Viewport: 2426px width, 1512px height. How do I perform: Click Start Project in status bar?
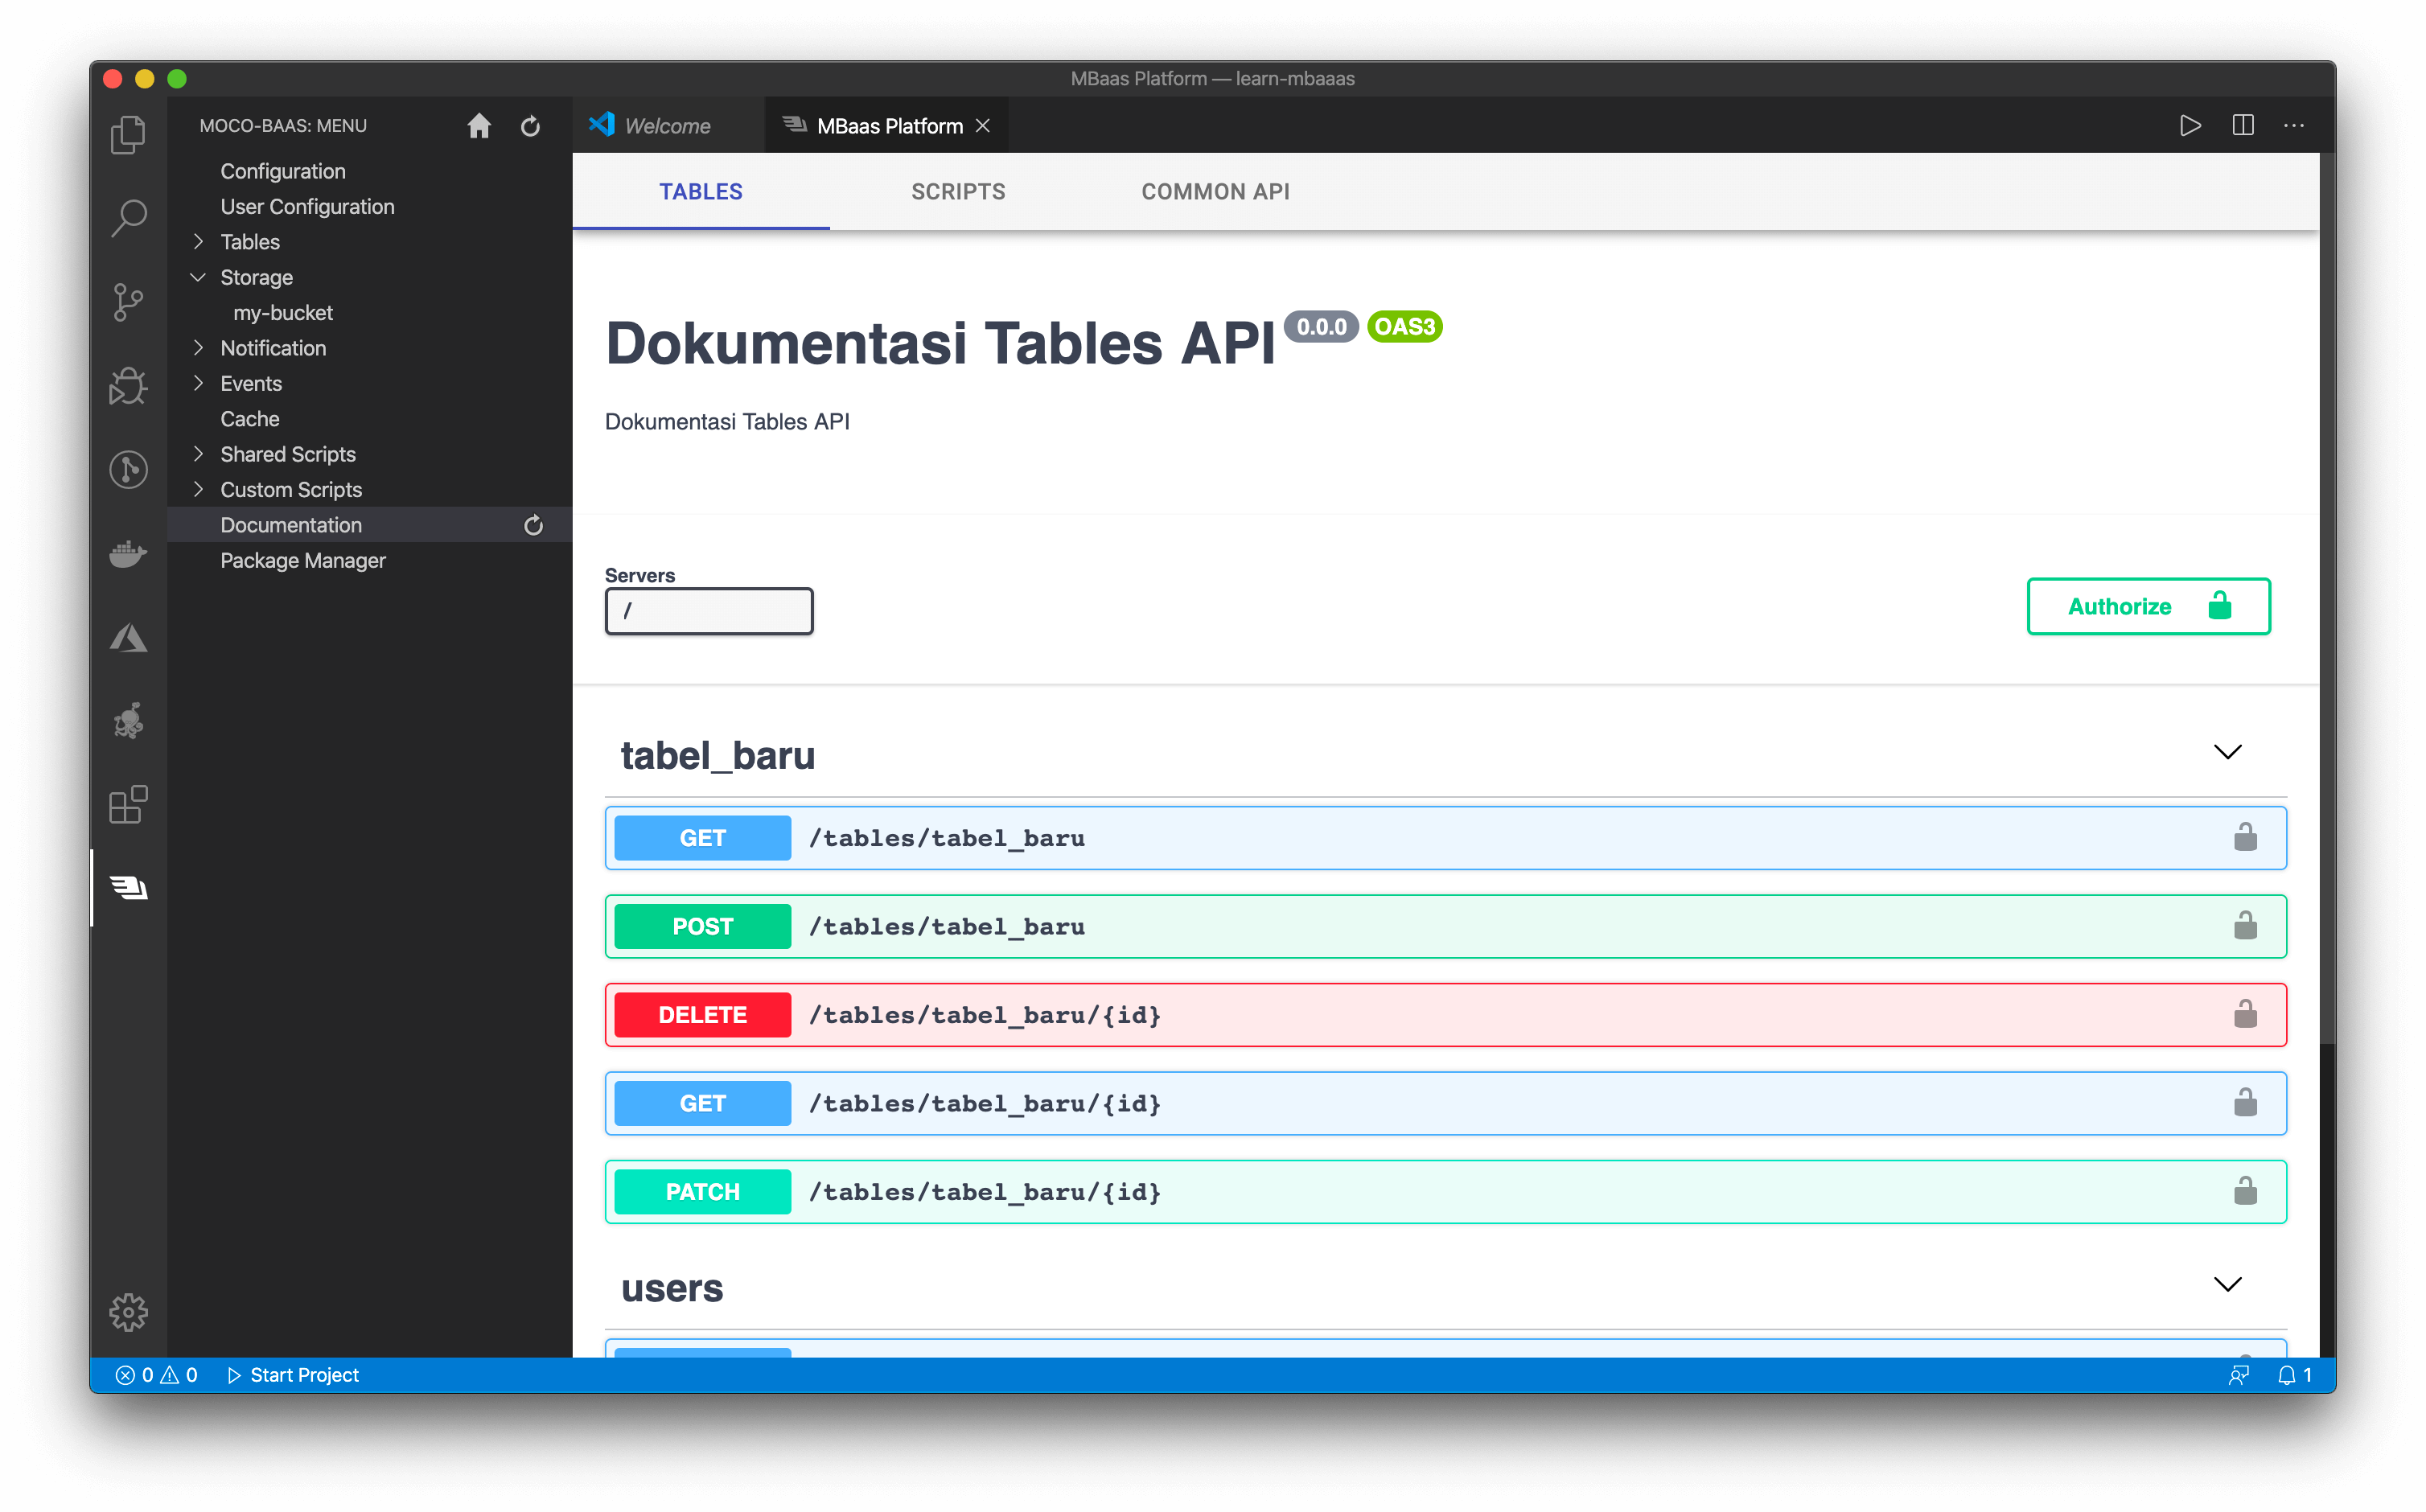(293, 1375)
